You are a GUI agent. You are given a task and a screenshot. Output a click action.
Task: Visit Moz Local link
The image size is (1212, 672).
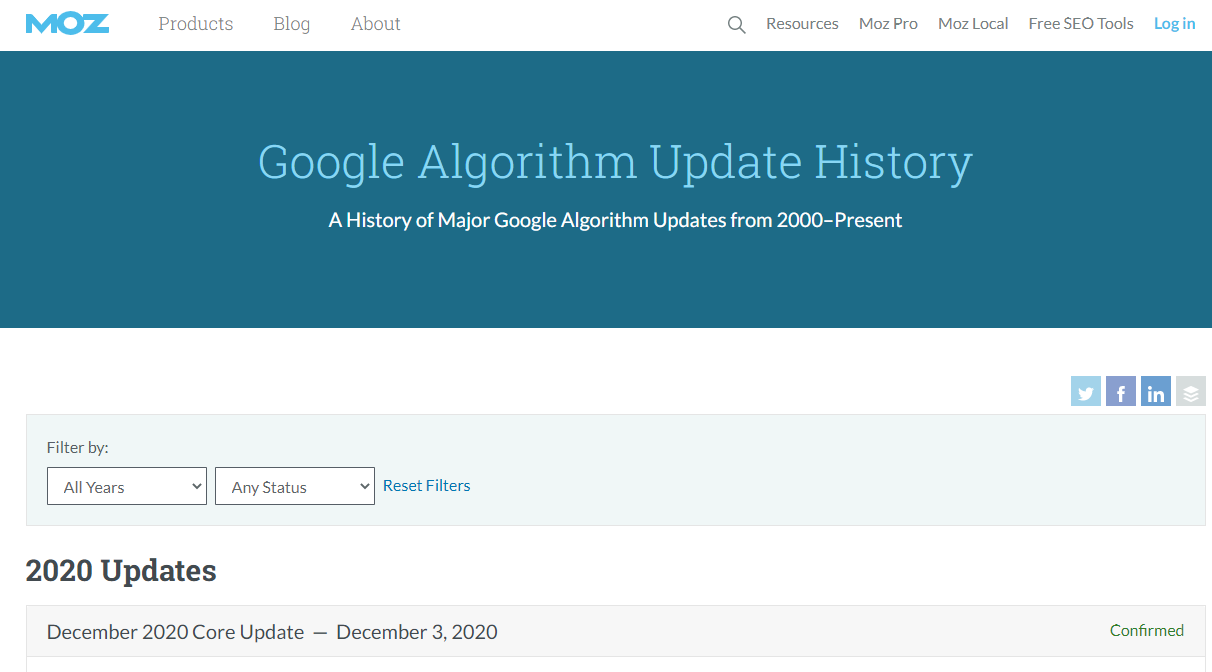973,24
